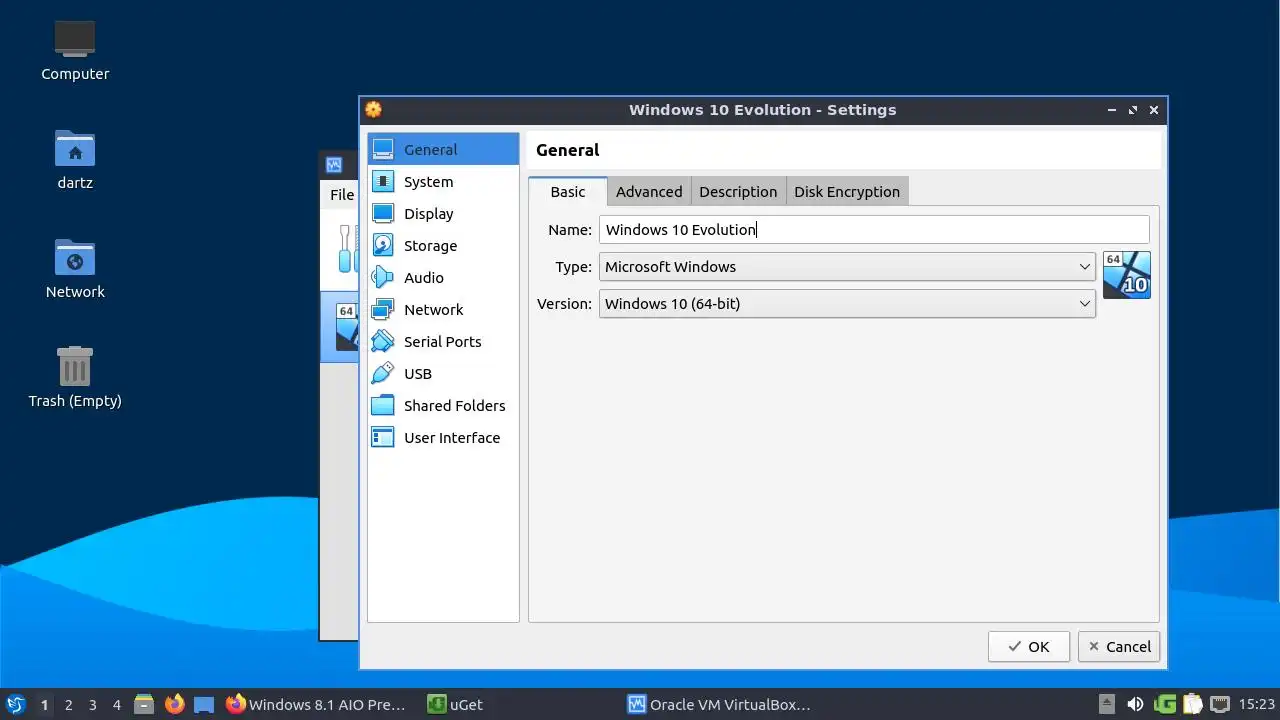Switch to the uGet taskbar window
Viewport: 1280px width, 720px height.
pos(456,704)
